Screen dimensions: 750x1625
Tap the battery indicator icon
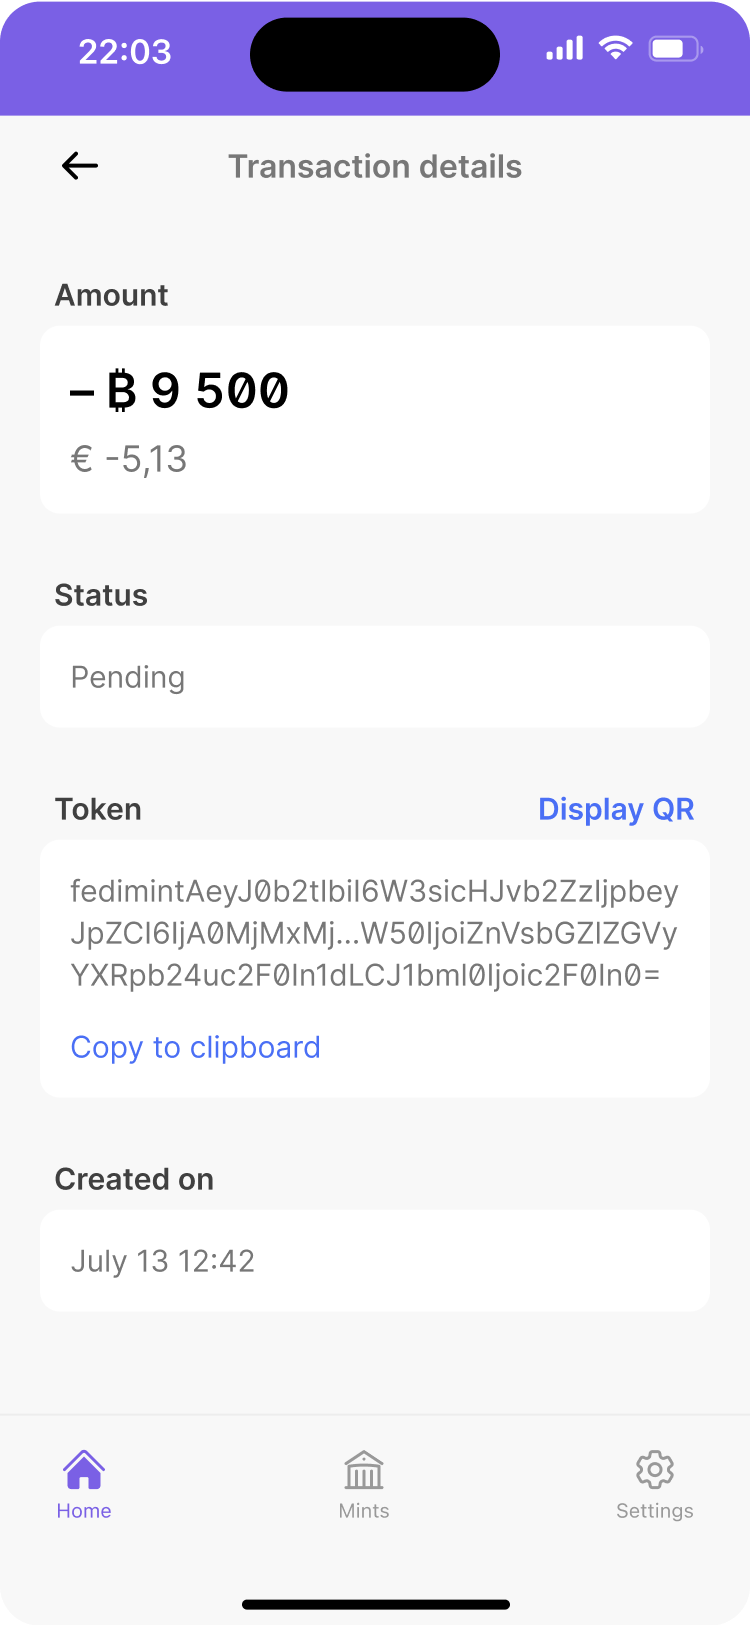point(676,49)
